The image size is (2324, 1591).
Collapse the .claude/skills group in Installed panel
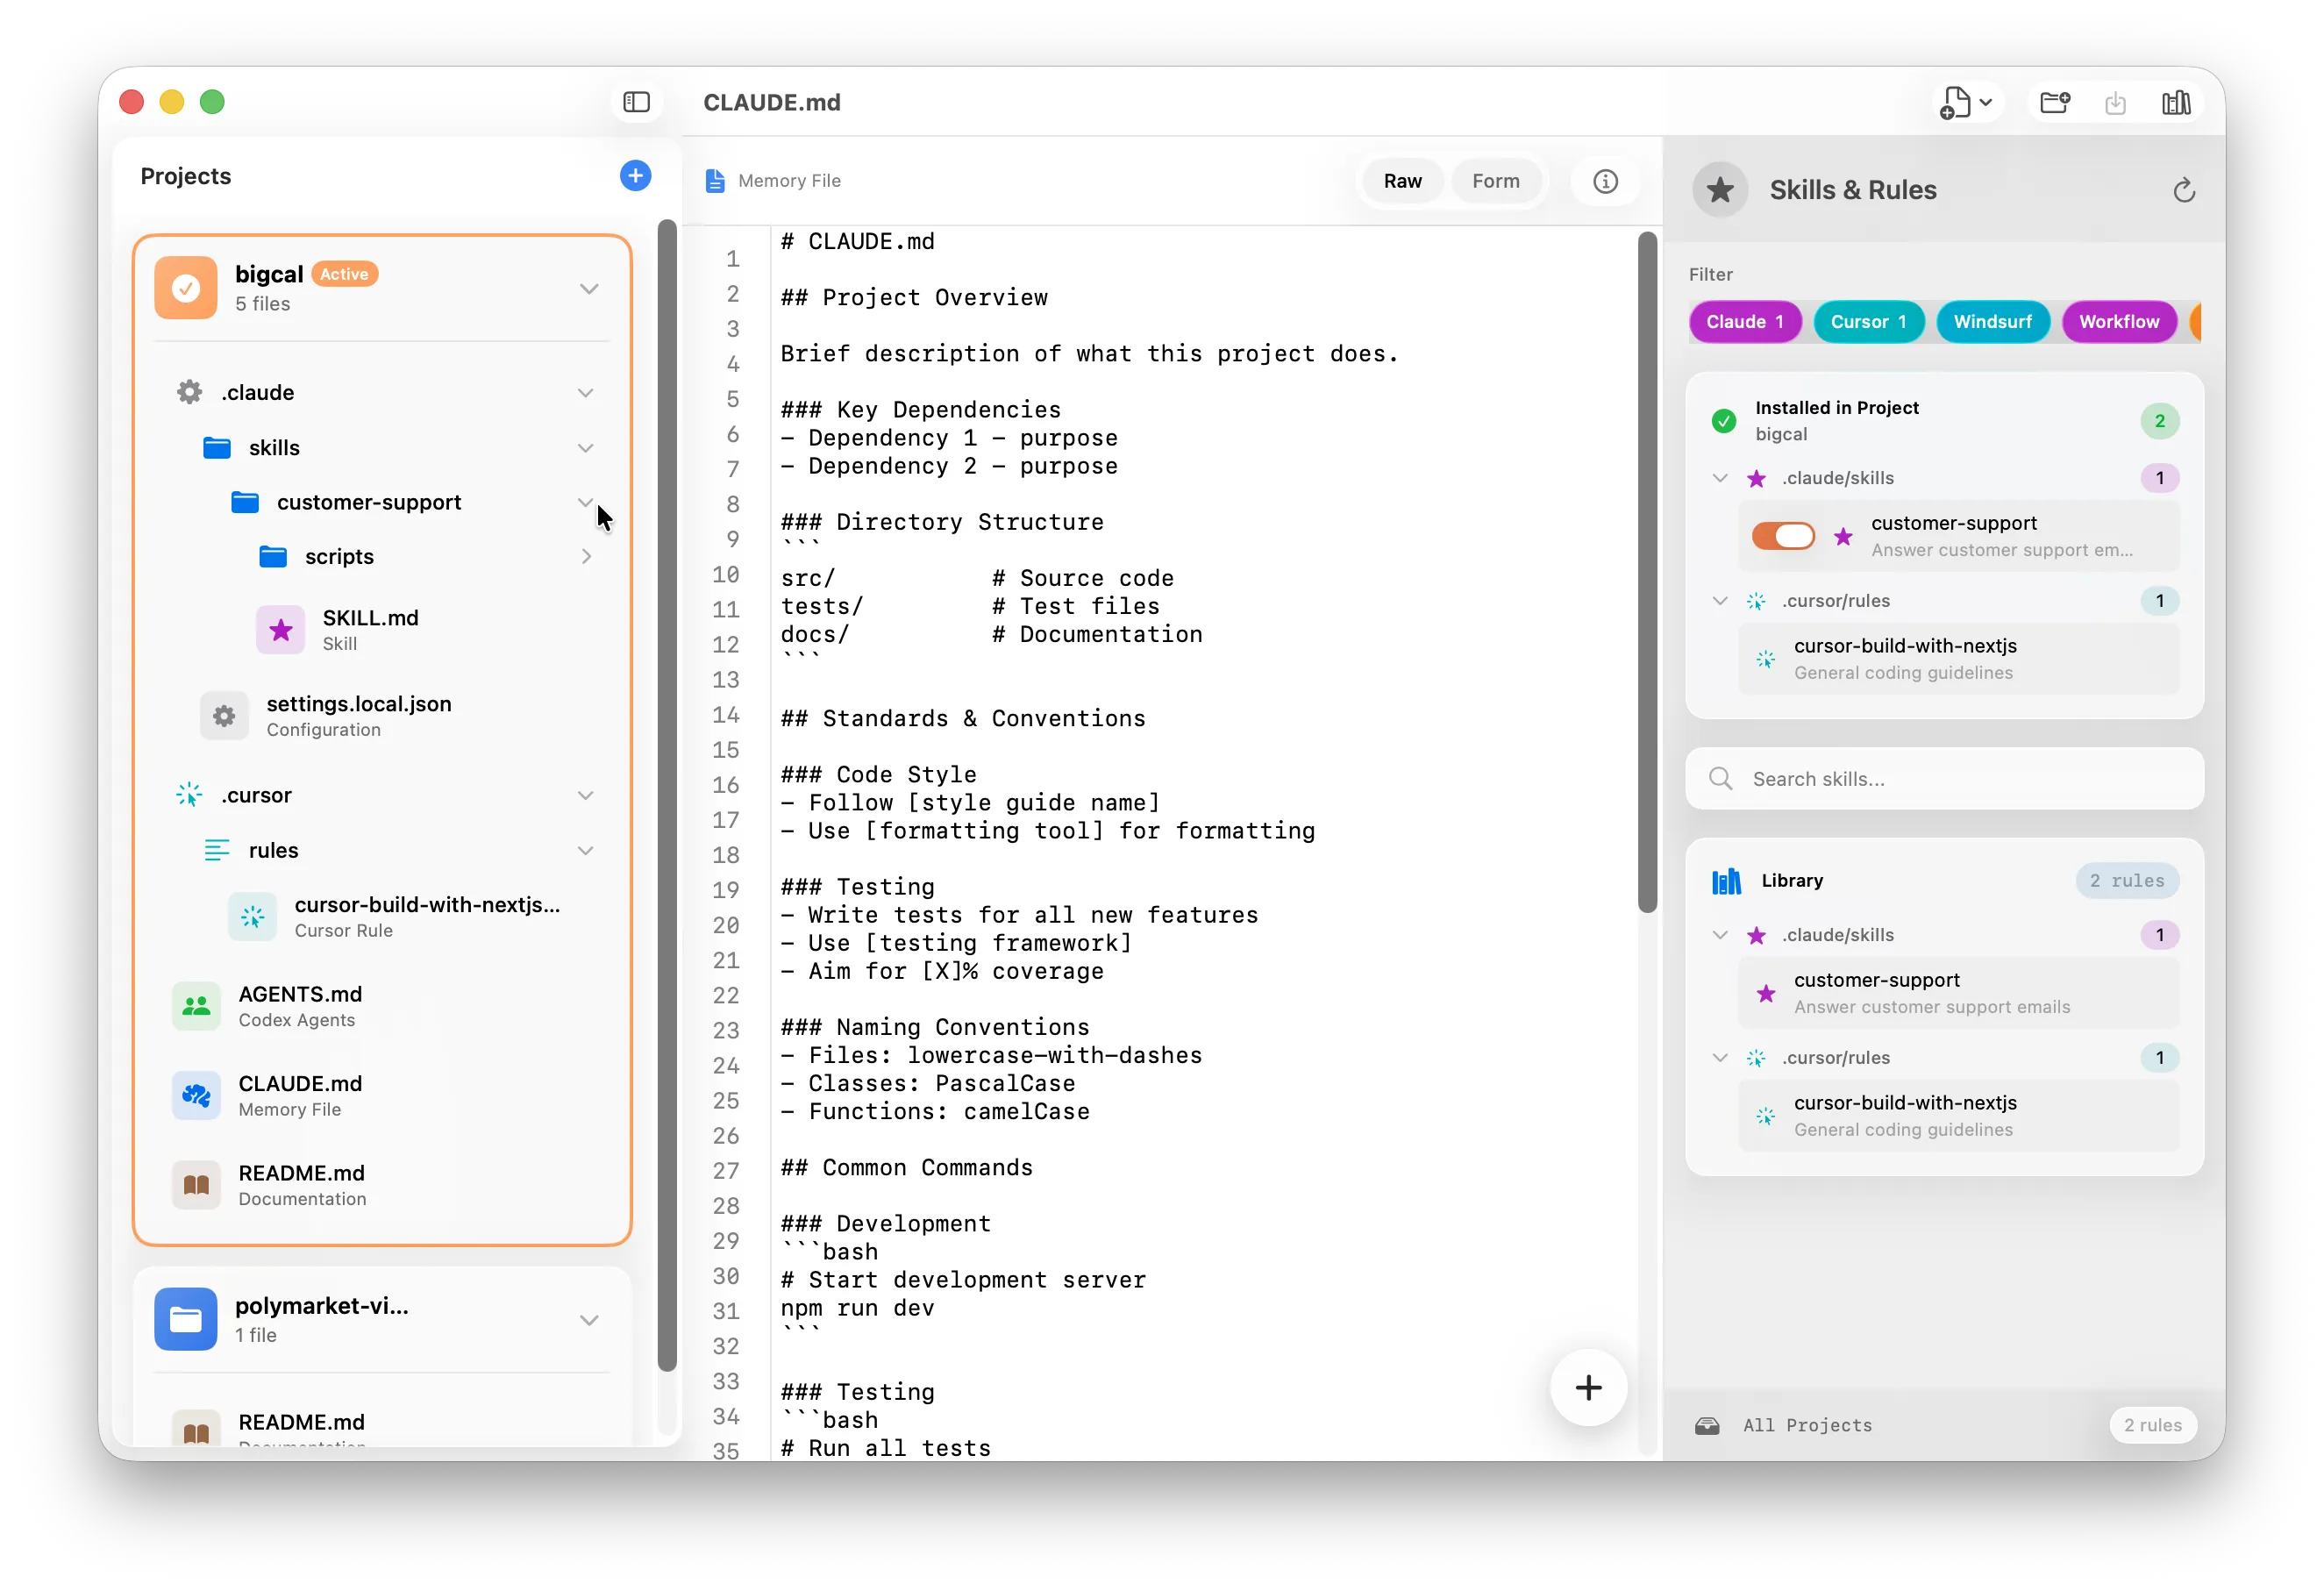[x=1719, y=478]
